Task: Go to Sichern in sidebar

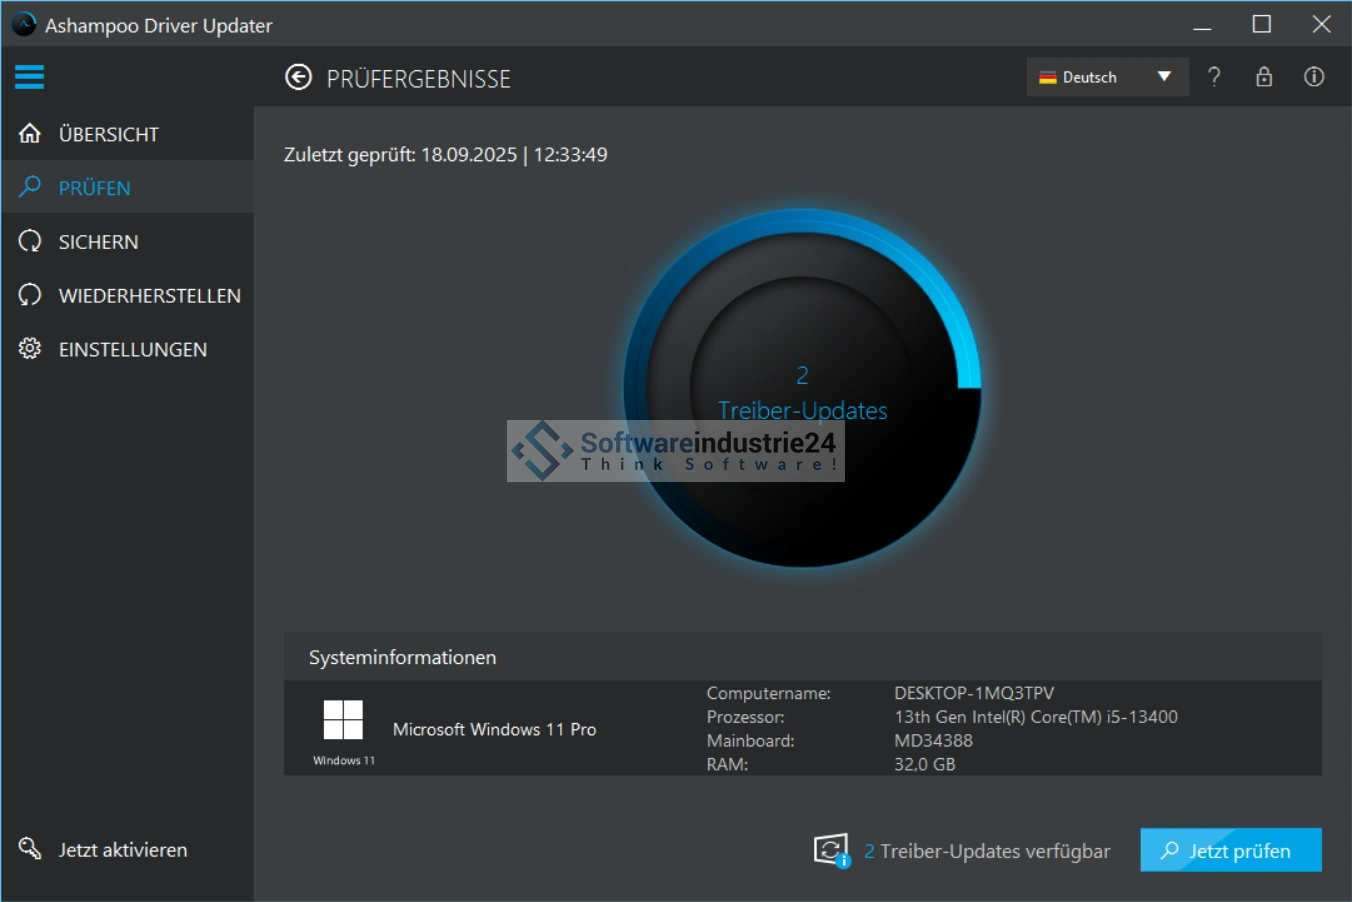Action: (x=98, y=242)
